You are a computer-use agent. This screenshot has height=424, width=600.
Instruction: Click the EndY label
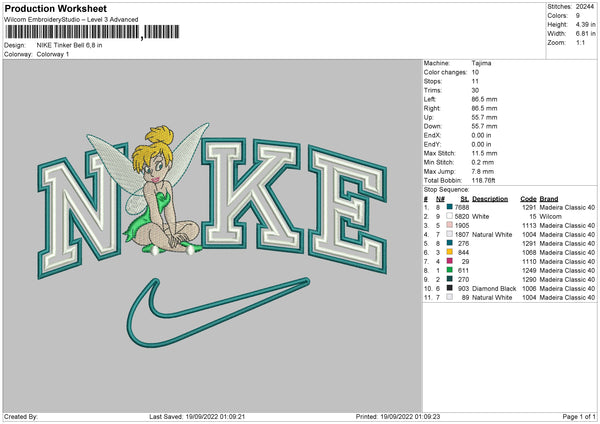(x=432, y=144)
